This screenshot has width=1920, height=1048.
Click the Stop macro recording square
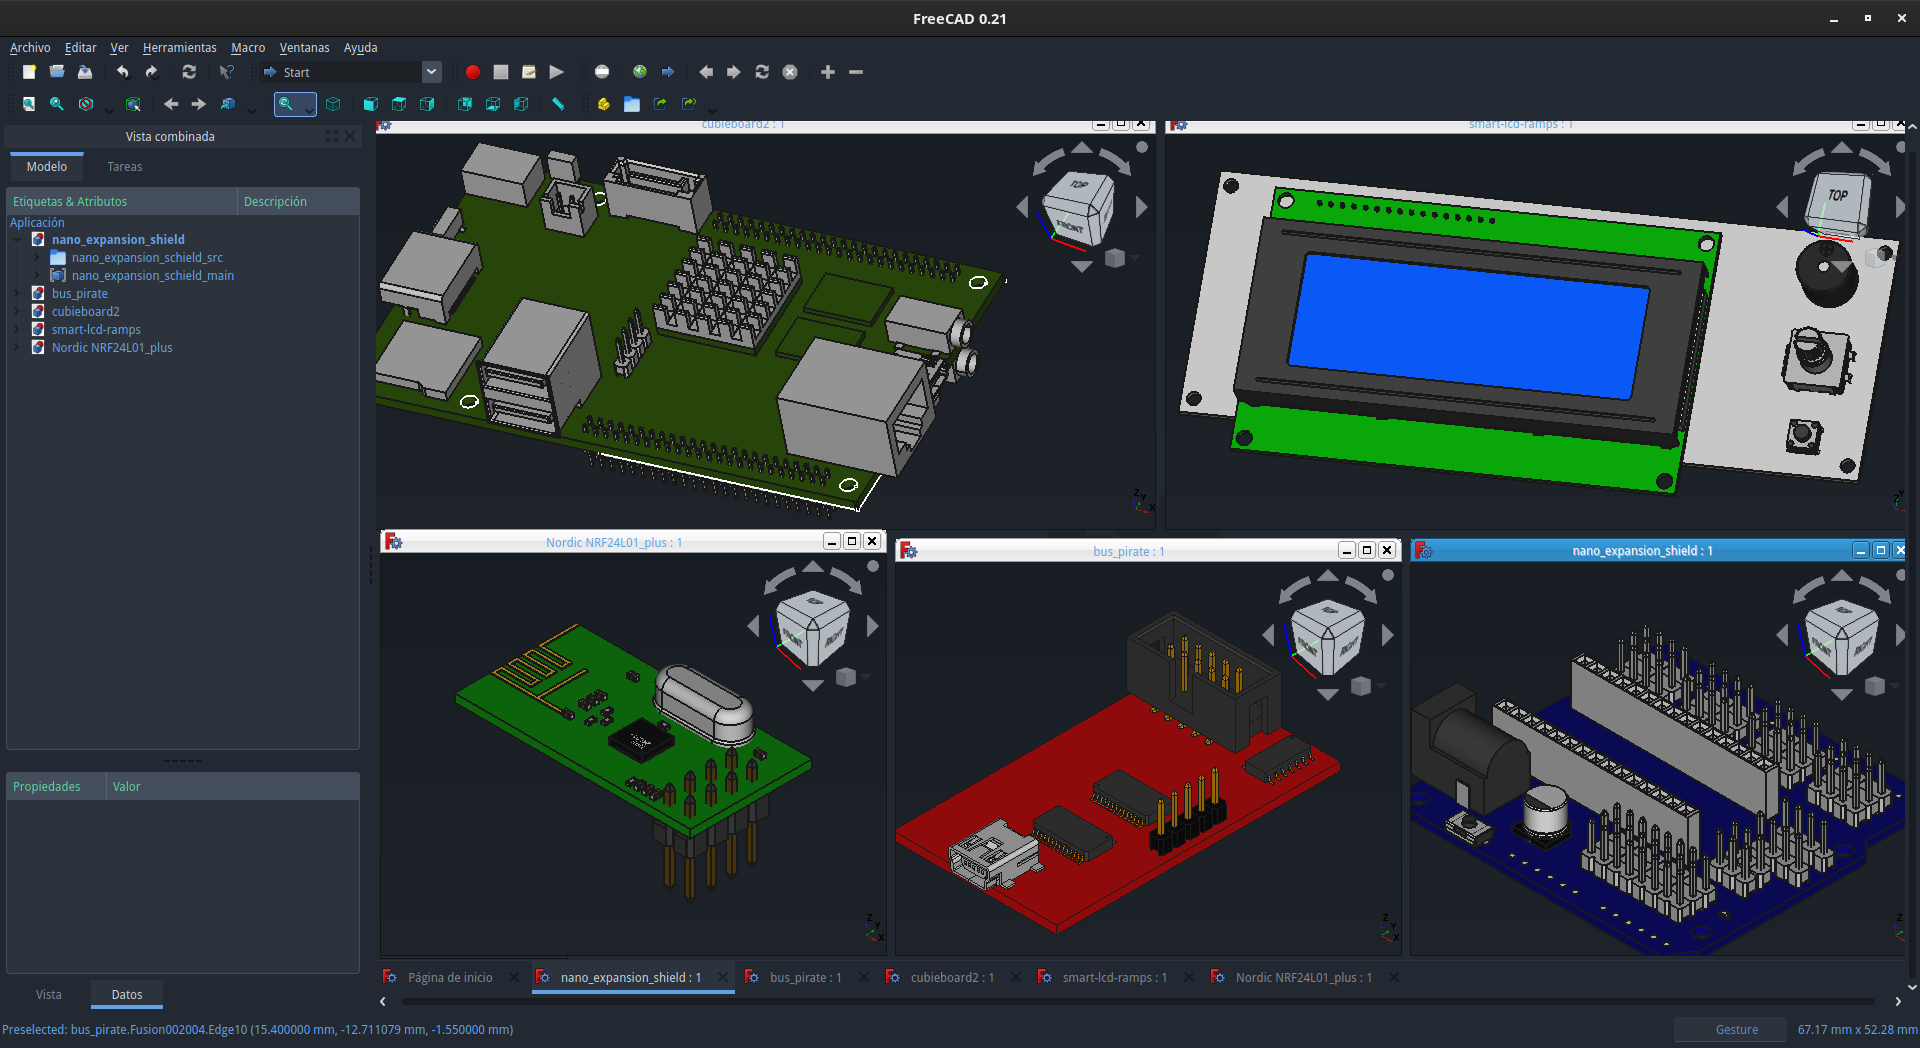click(501, 72)
